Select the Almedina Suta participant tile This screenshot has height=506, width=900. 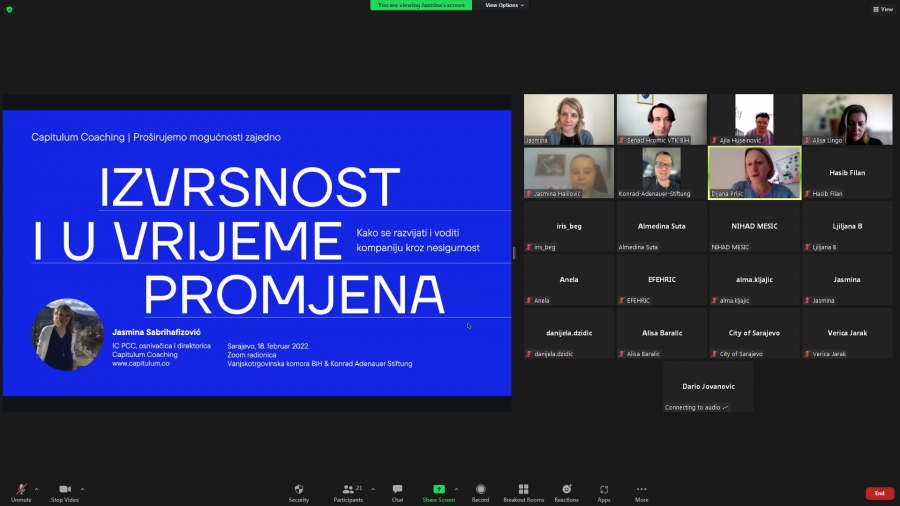point(662,226)
